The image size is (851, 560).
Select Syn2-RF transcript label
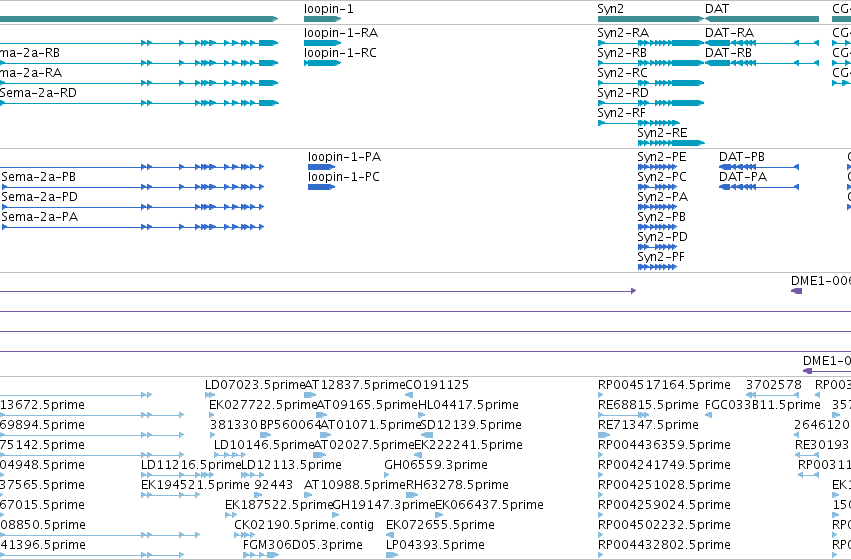pos(621,113)
